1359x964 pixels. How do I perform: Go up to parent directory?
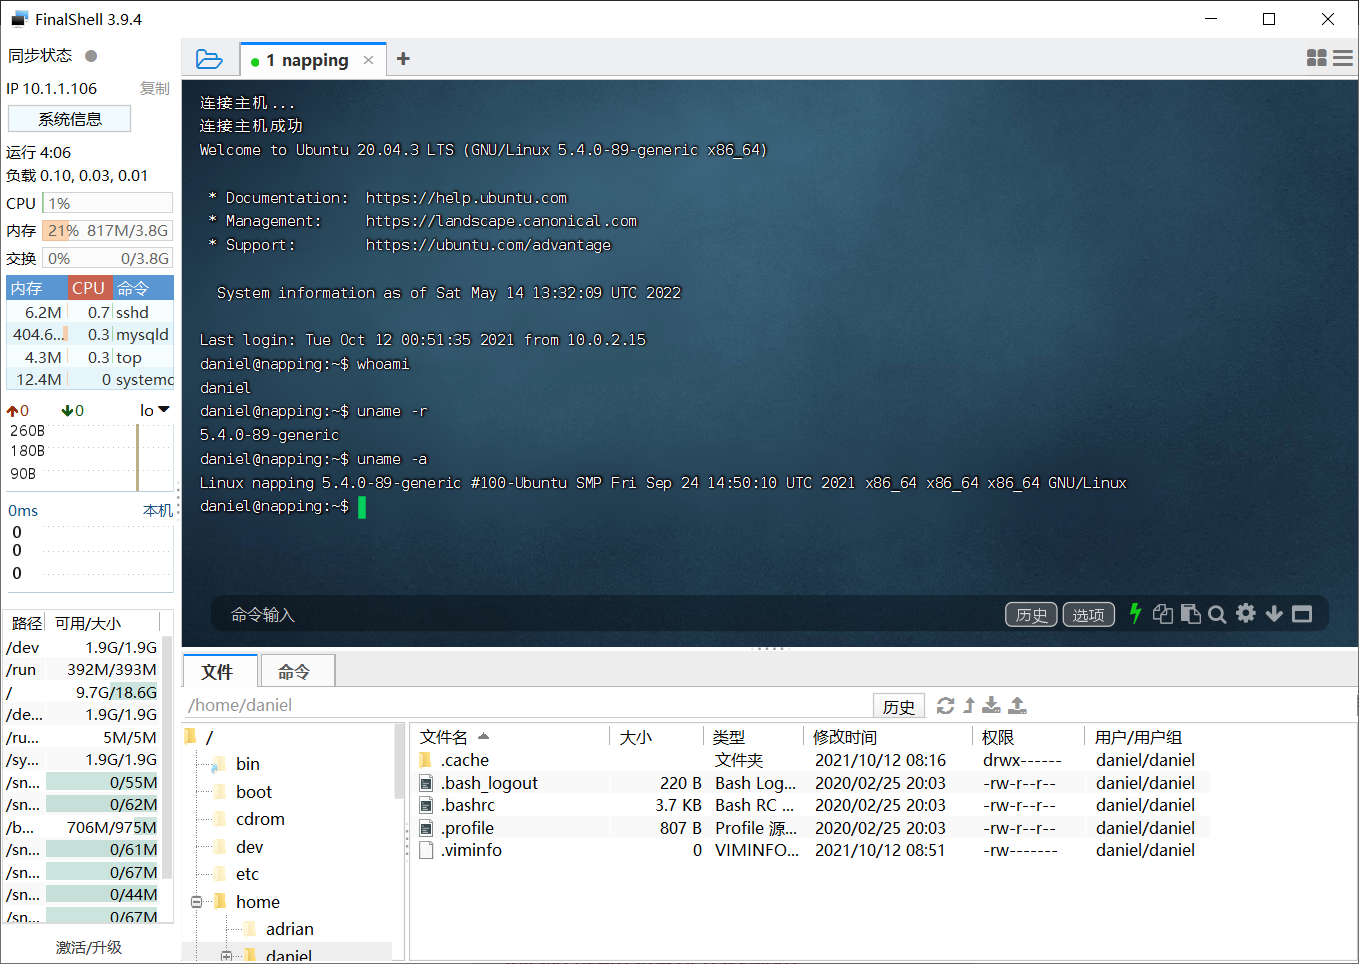pos(969,706)
